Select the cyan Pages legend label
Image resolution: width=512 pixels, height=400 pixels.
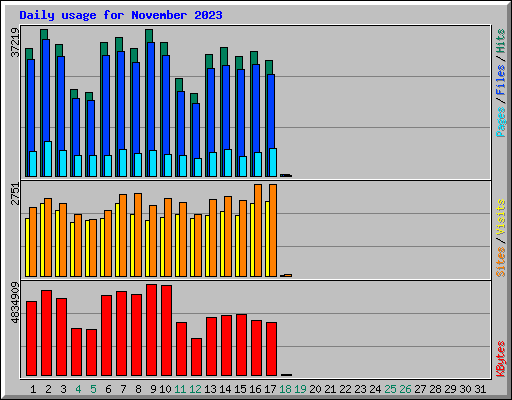500,122
